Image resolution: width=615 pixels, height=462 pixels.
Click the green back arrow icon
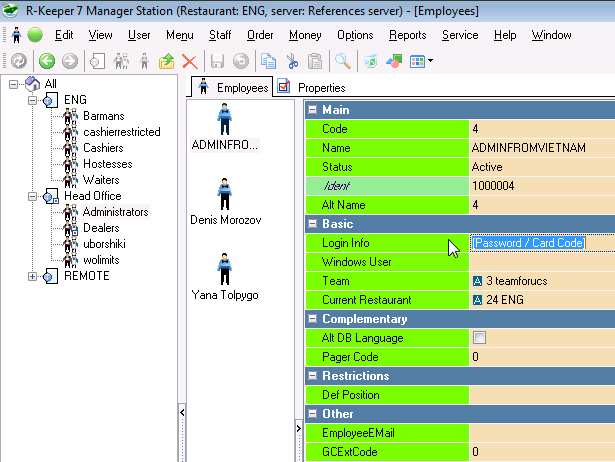pyautogui.click(x=47, y=61)
